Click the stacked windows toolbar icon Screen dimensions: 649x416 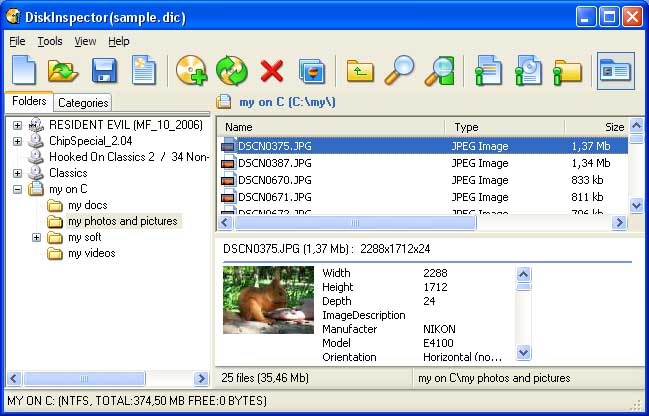click(312, 71)
